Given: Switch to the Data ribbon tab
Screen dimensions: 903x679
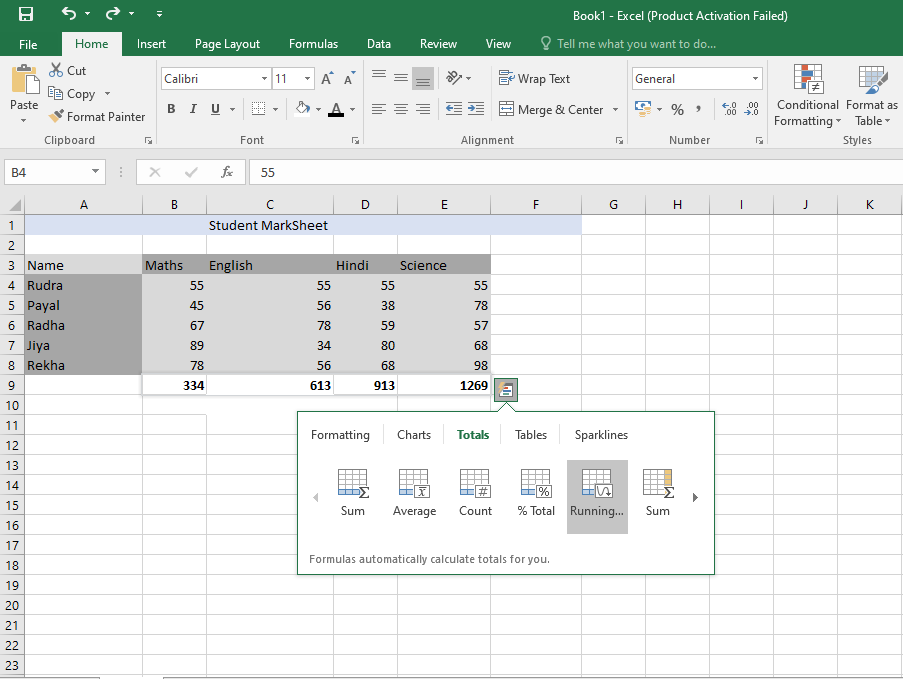Looking at the screenshot, I should (x=378, y=44).
